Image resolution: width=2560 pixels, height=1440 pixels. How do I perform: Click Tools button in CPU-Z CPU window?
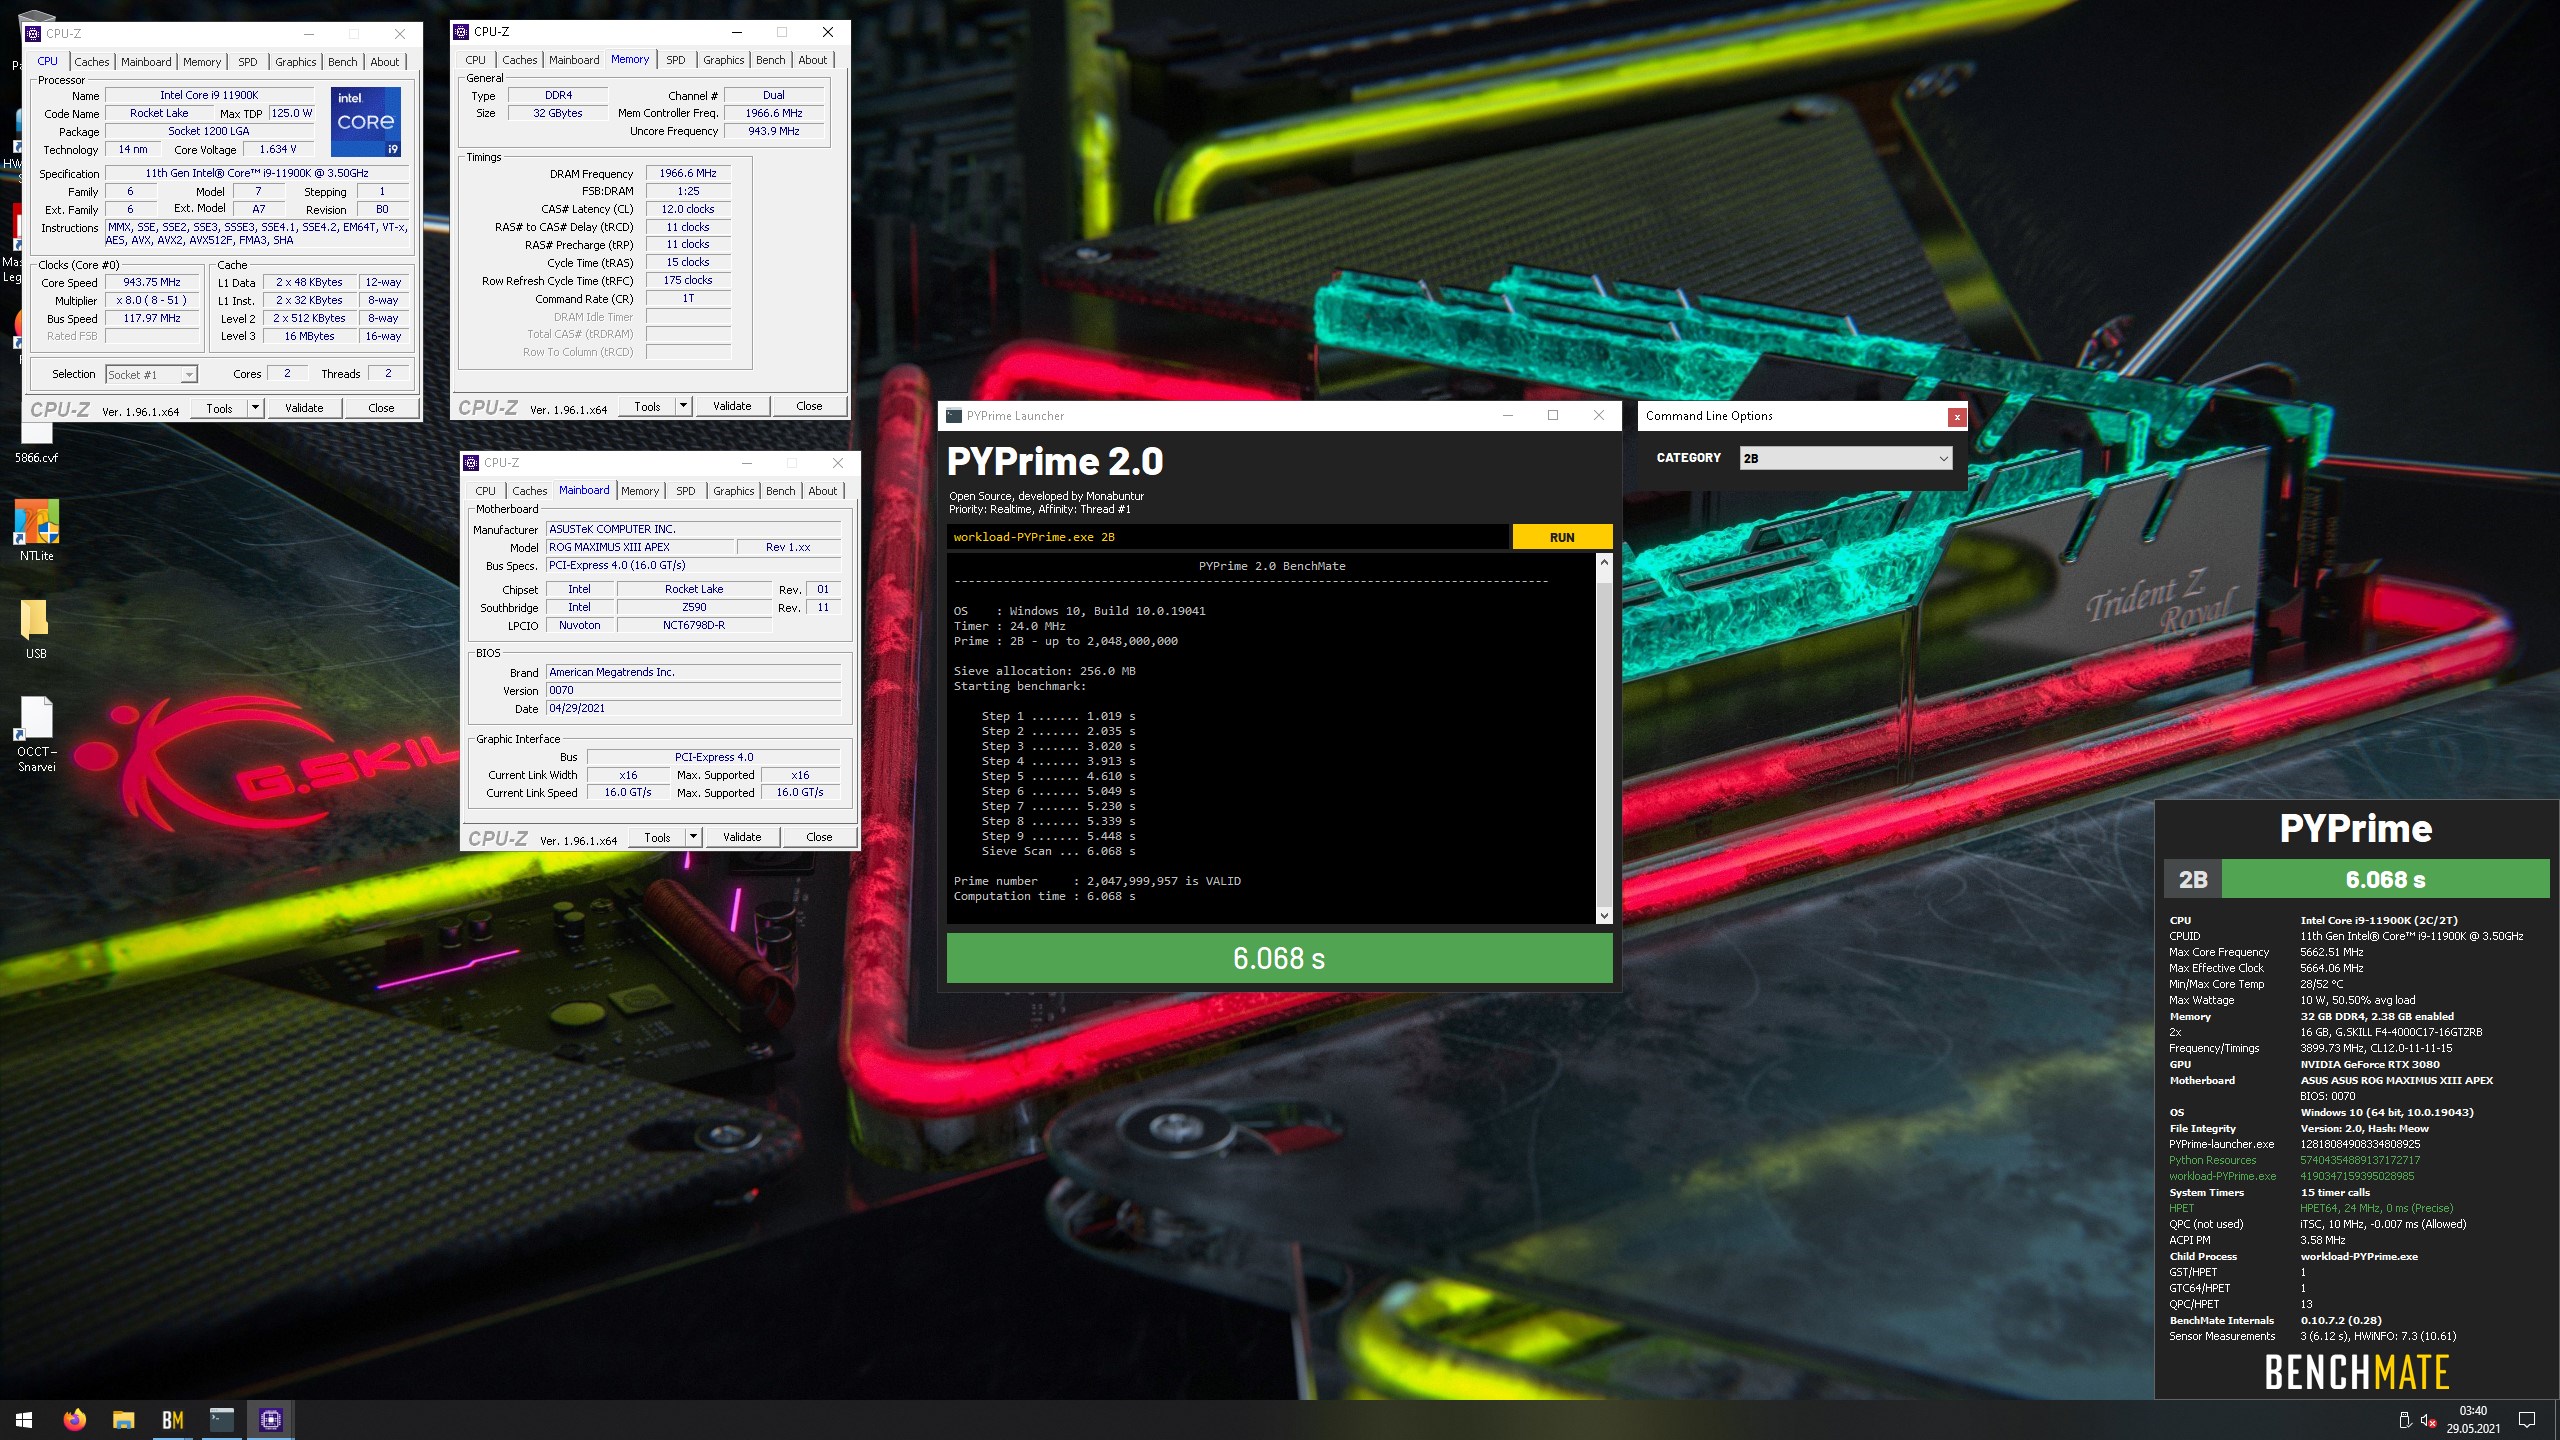(219, 408)
